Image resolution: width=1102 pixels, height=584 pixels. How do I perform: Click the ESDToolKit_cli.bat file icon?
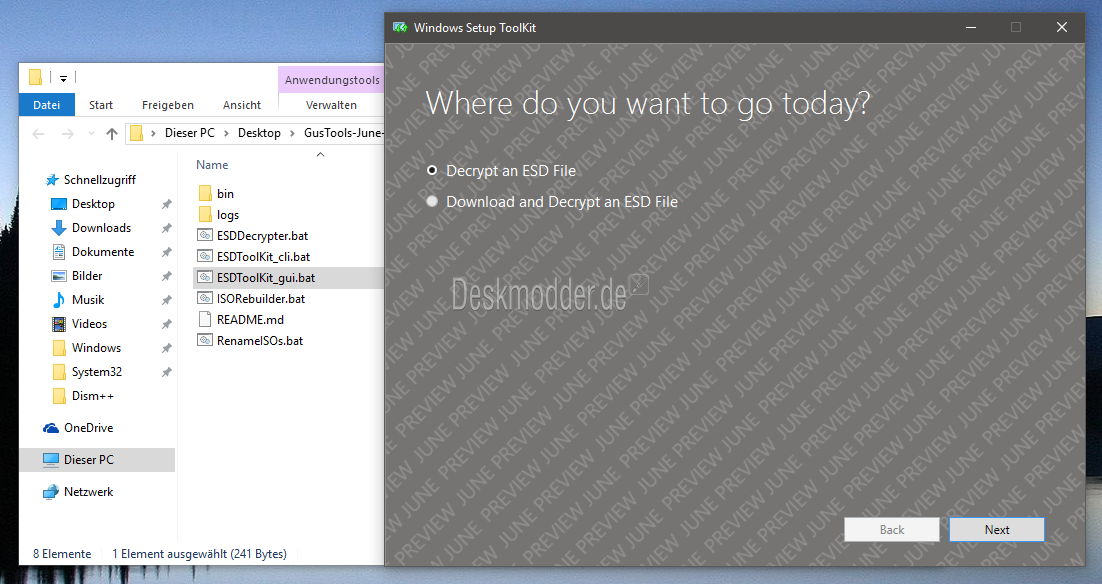205,257
